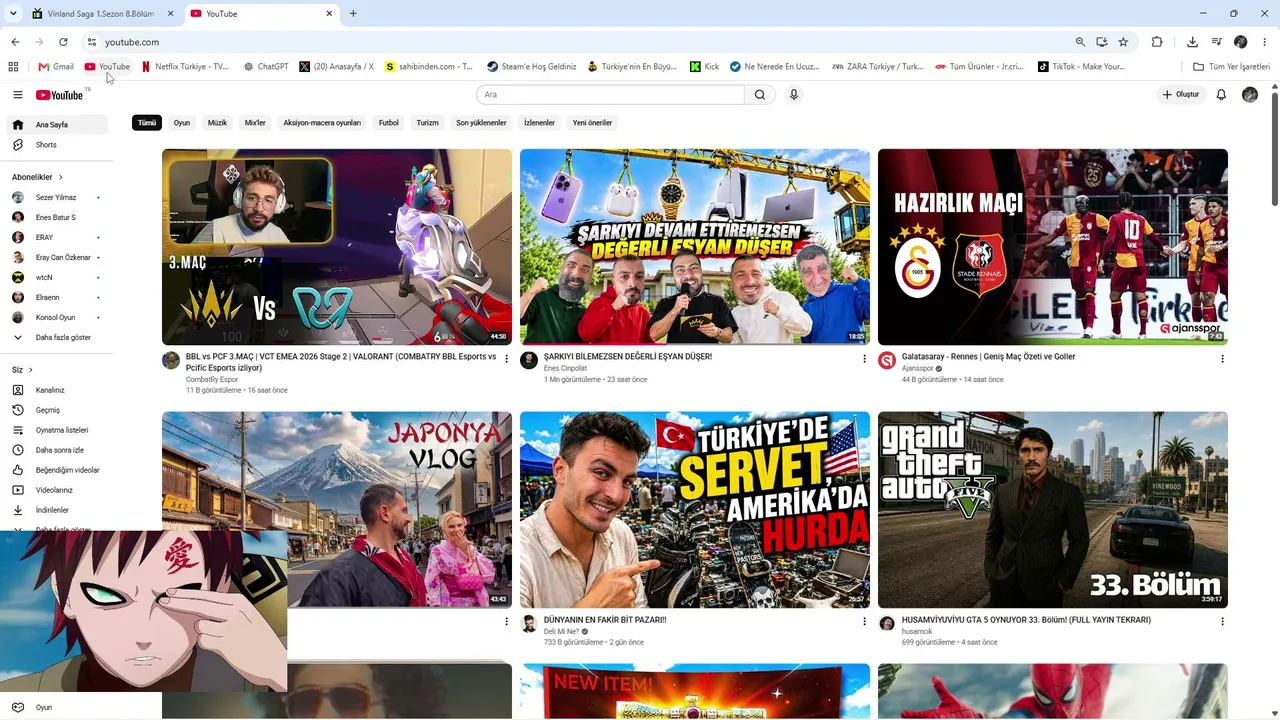Go back with the browser back arrow

tap(15, 42)
